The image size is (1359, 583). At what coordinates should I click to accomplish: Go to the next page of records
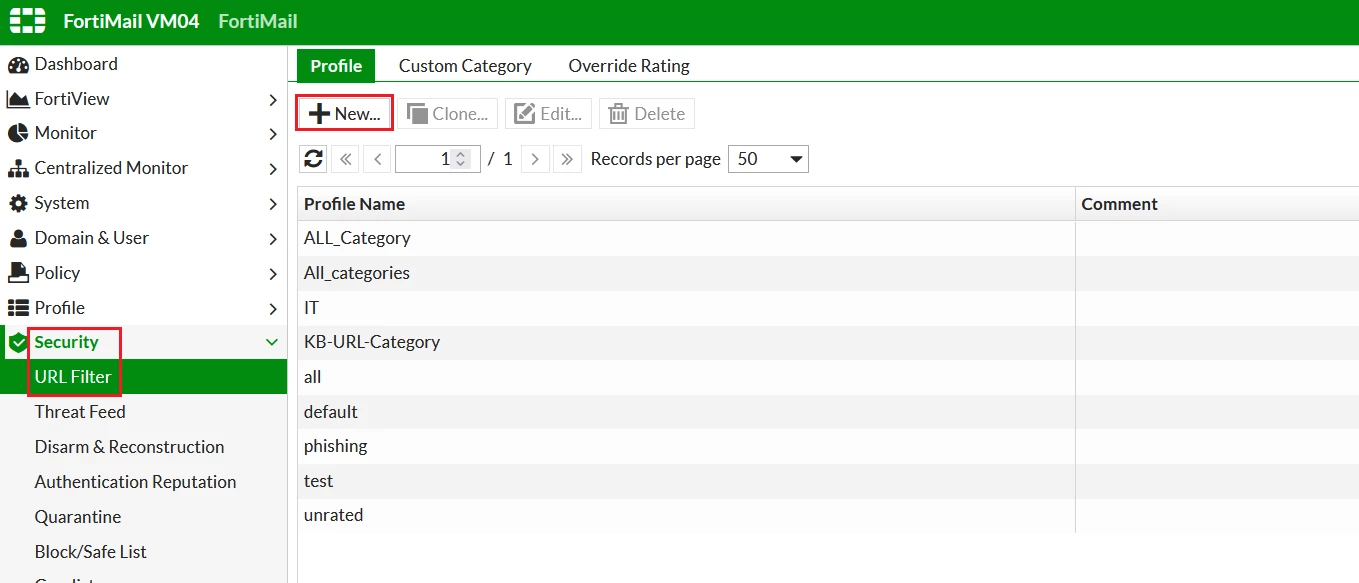536,159
